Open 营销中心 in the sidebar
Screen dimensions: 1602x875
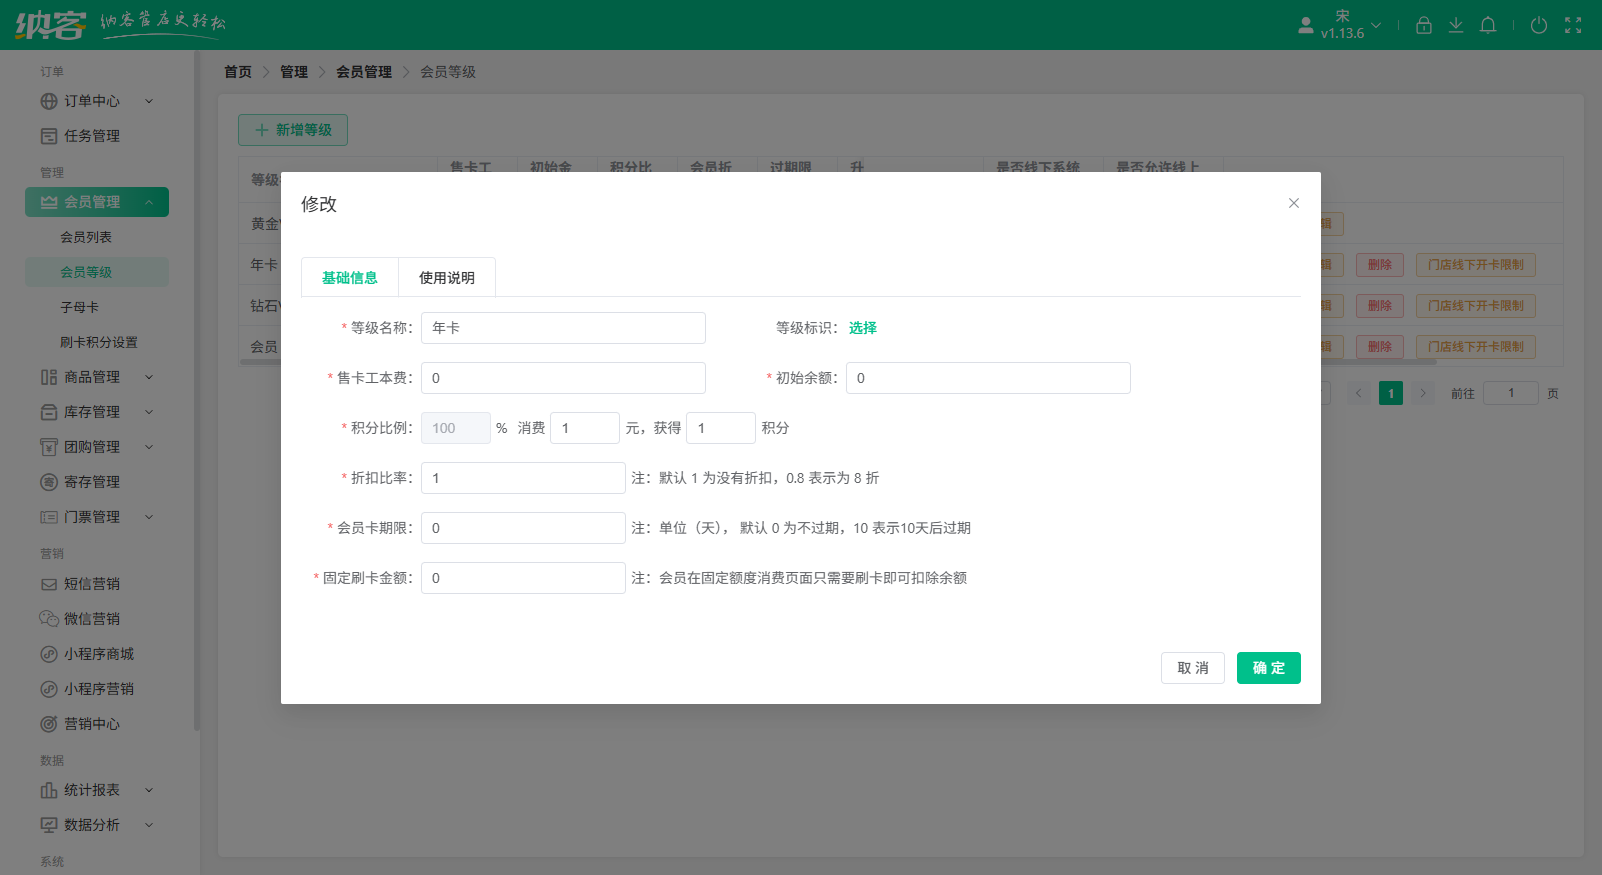[91, 724]
